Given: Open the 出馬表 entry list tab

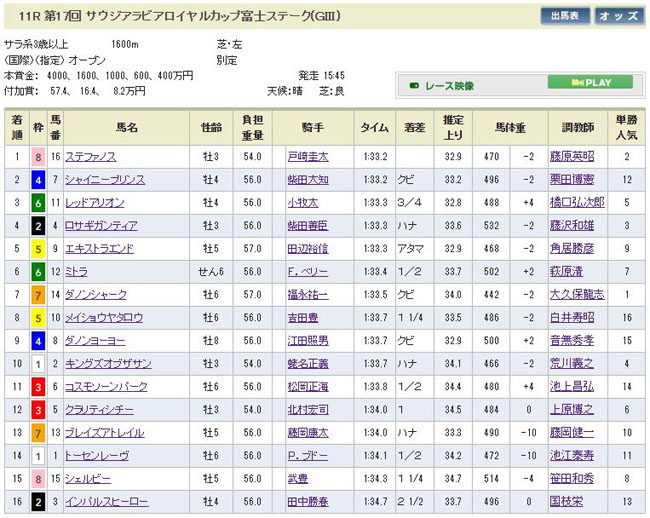Looking at the screenshot, I should pyautogui.click(x=566, y=16).
